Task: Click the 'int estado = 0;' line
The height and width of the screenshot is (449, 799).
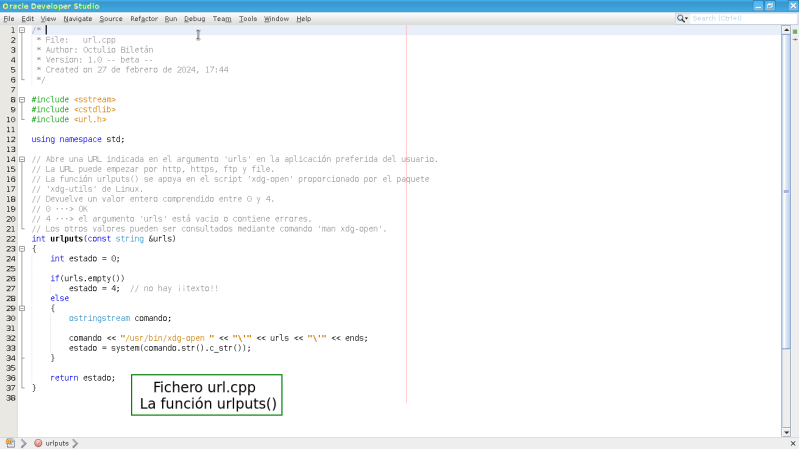Action: [85, 258]
